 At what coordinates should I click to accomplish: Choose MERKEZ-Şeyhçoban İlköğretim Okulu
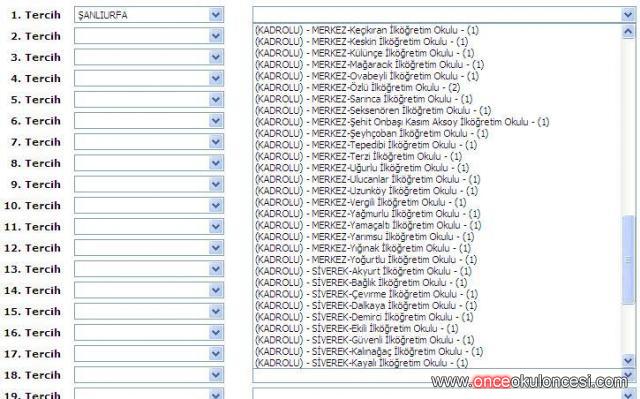pos(371,133)
